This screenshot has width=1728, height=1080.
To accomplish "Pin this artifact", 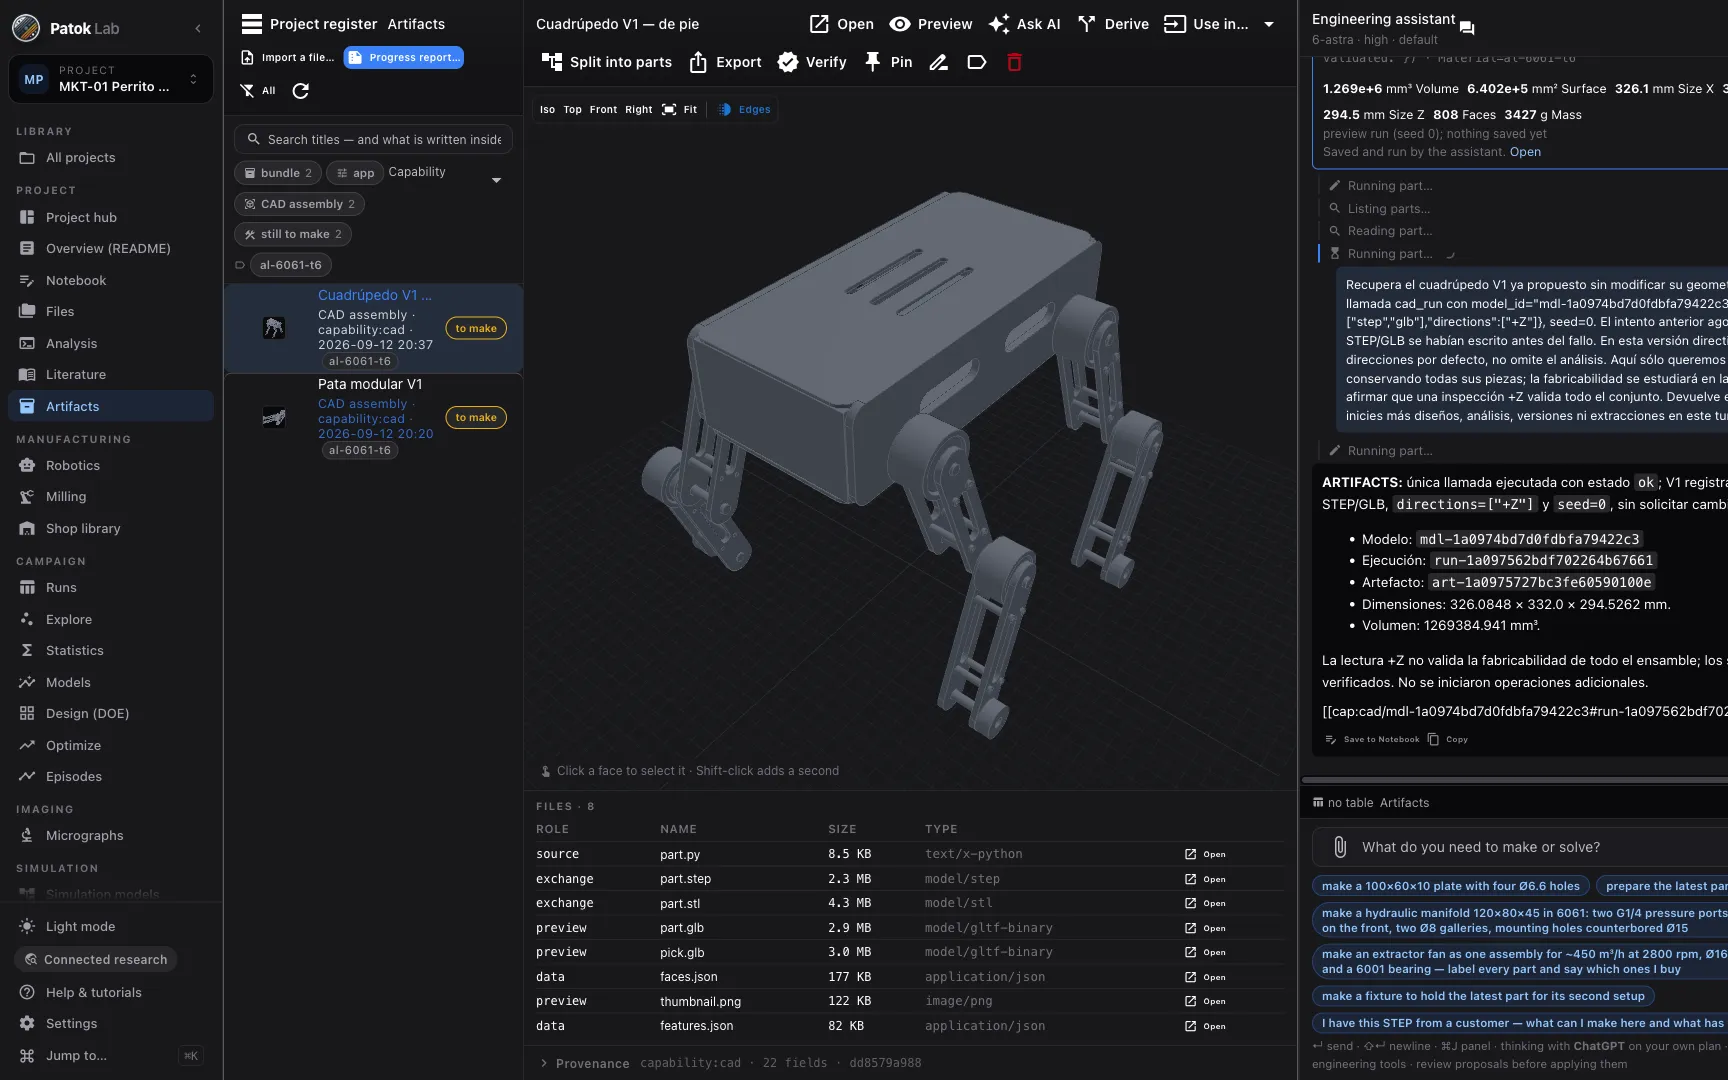I will (888, 62).
